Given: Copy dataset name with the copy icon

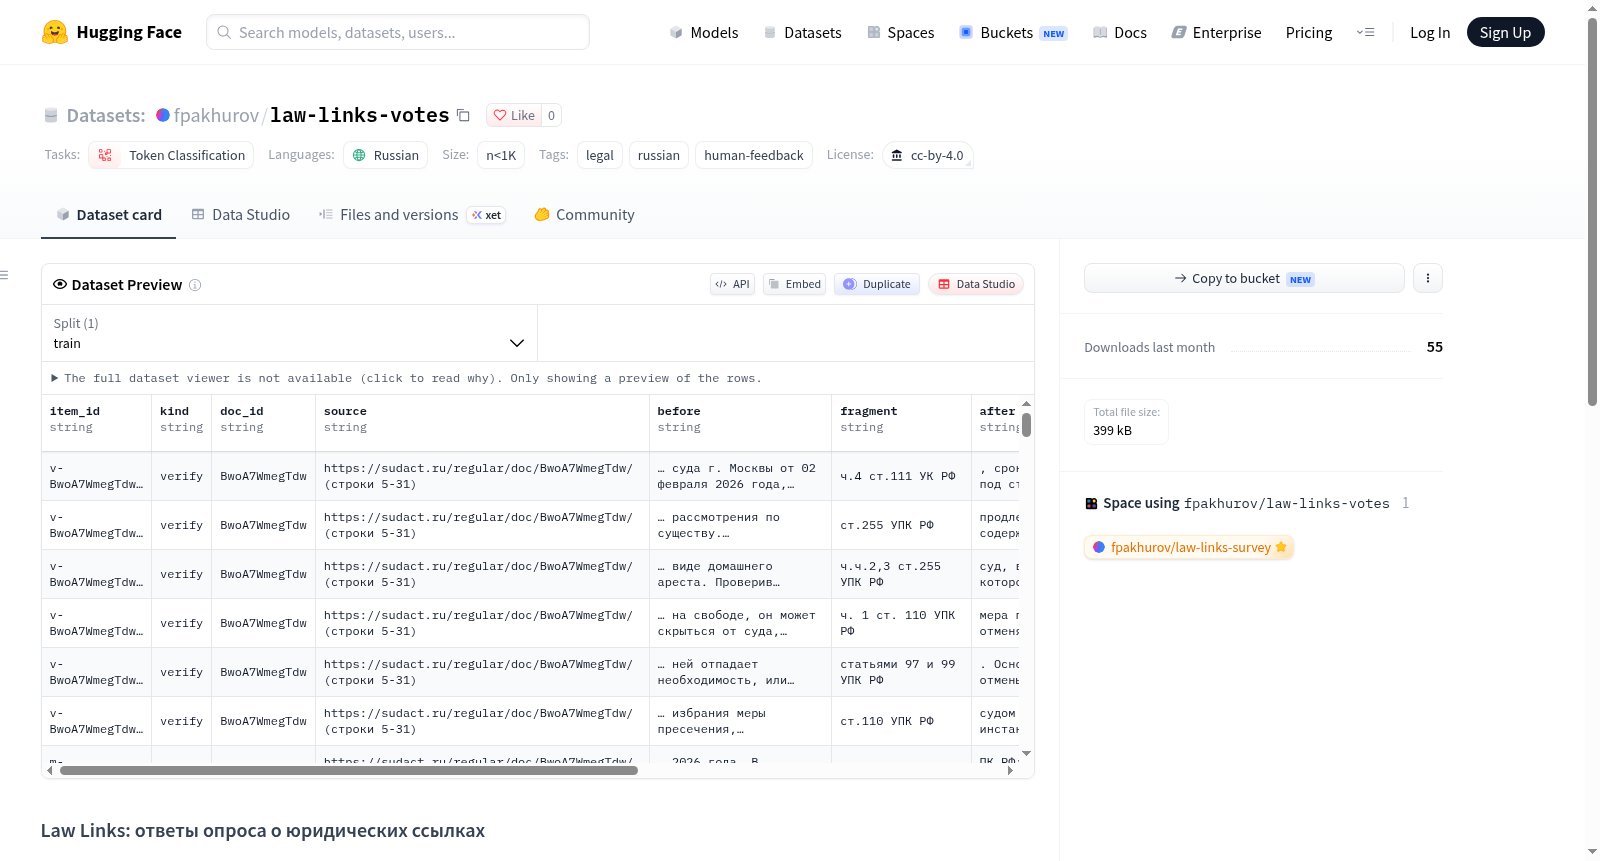Looking at the screenshot, I should pyautogui.click(x=463, y=115).
